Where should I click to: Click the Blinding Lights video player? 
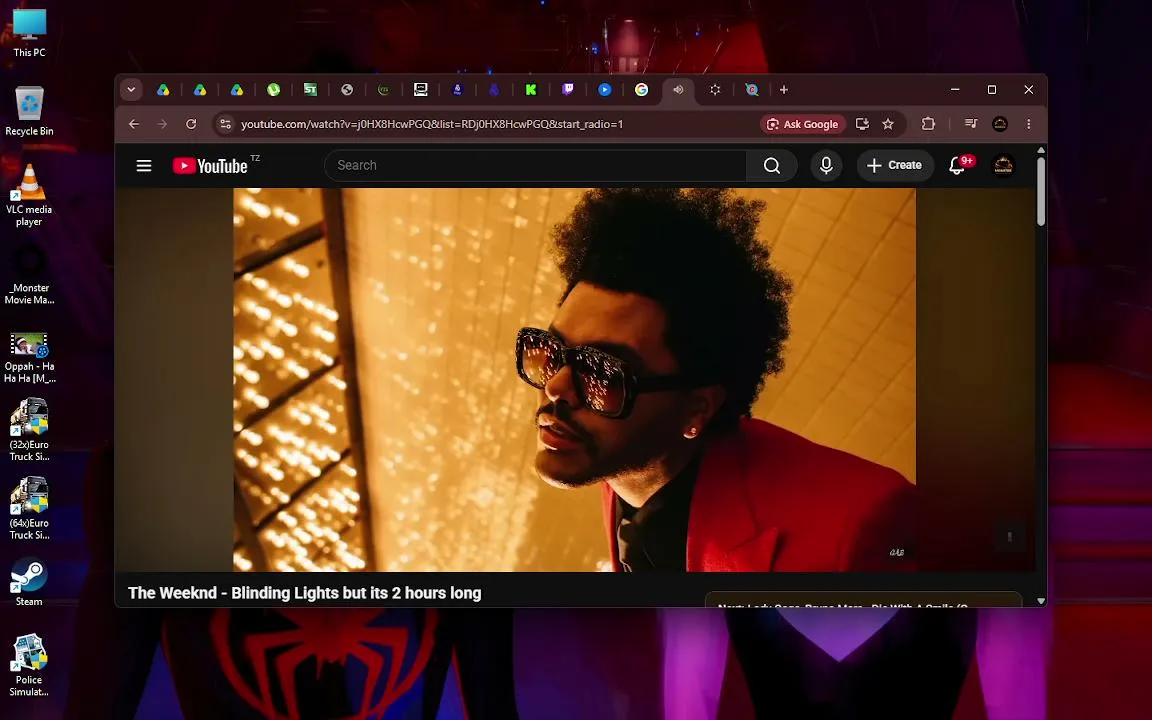pyautogui.click(x=575, y=380)
